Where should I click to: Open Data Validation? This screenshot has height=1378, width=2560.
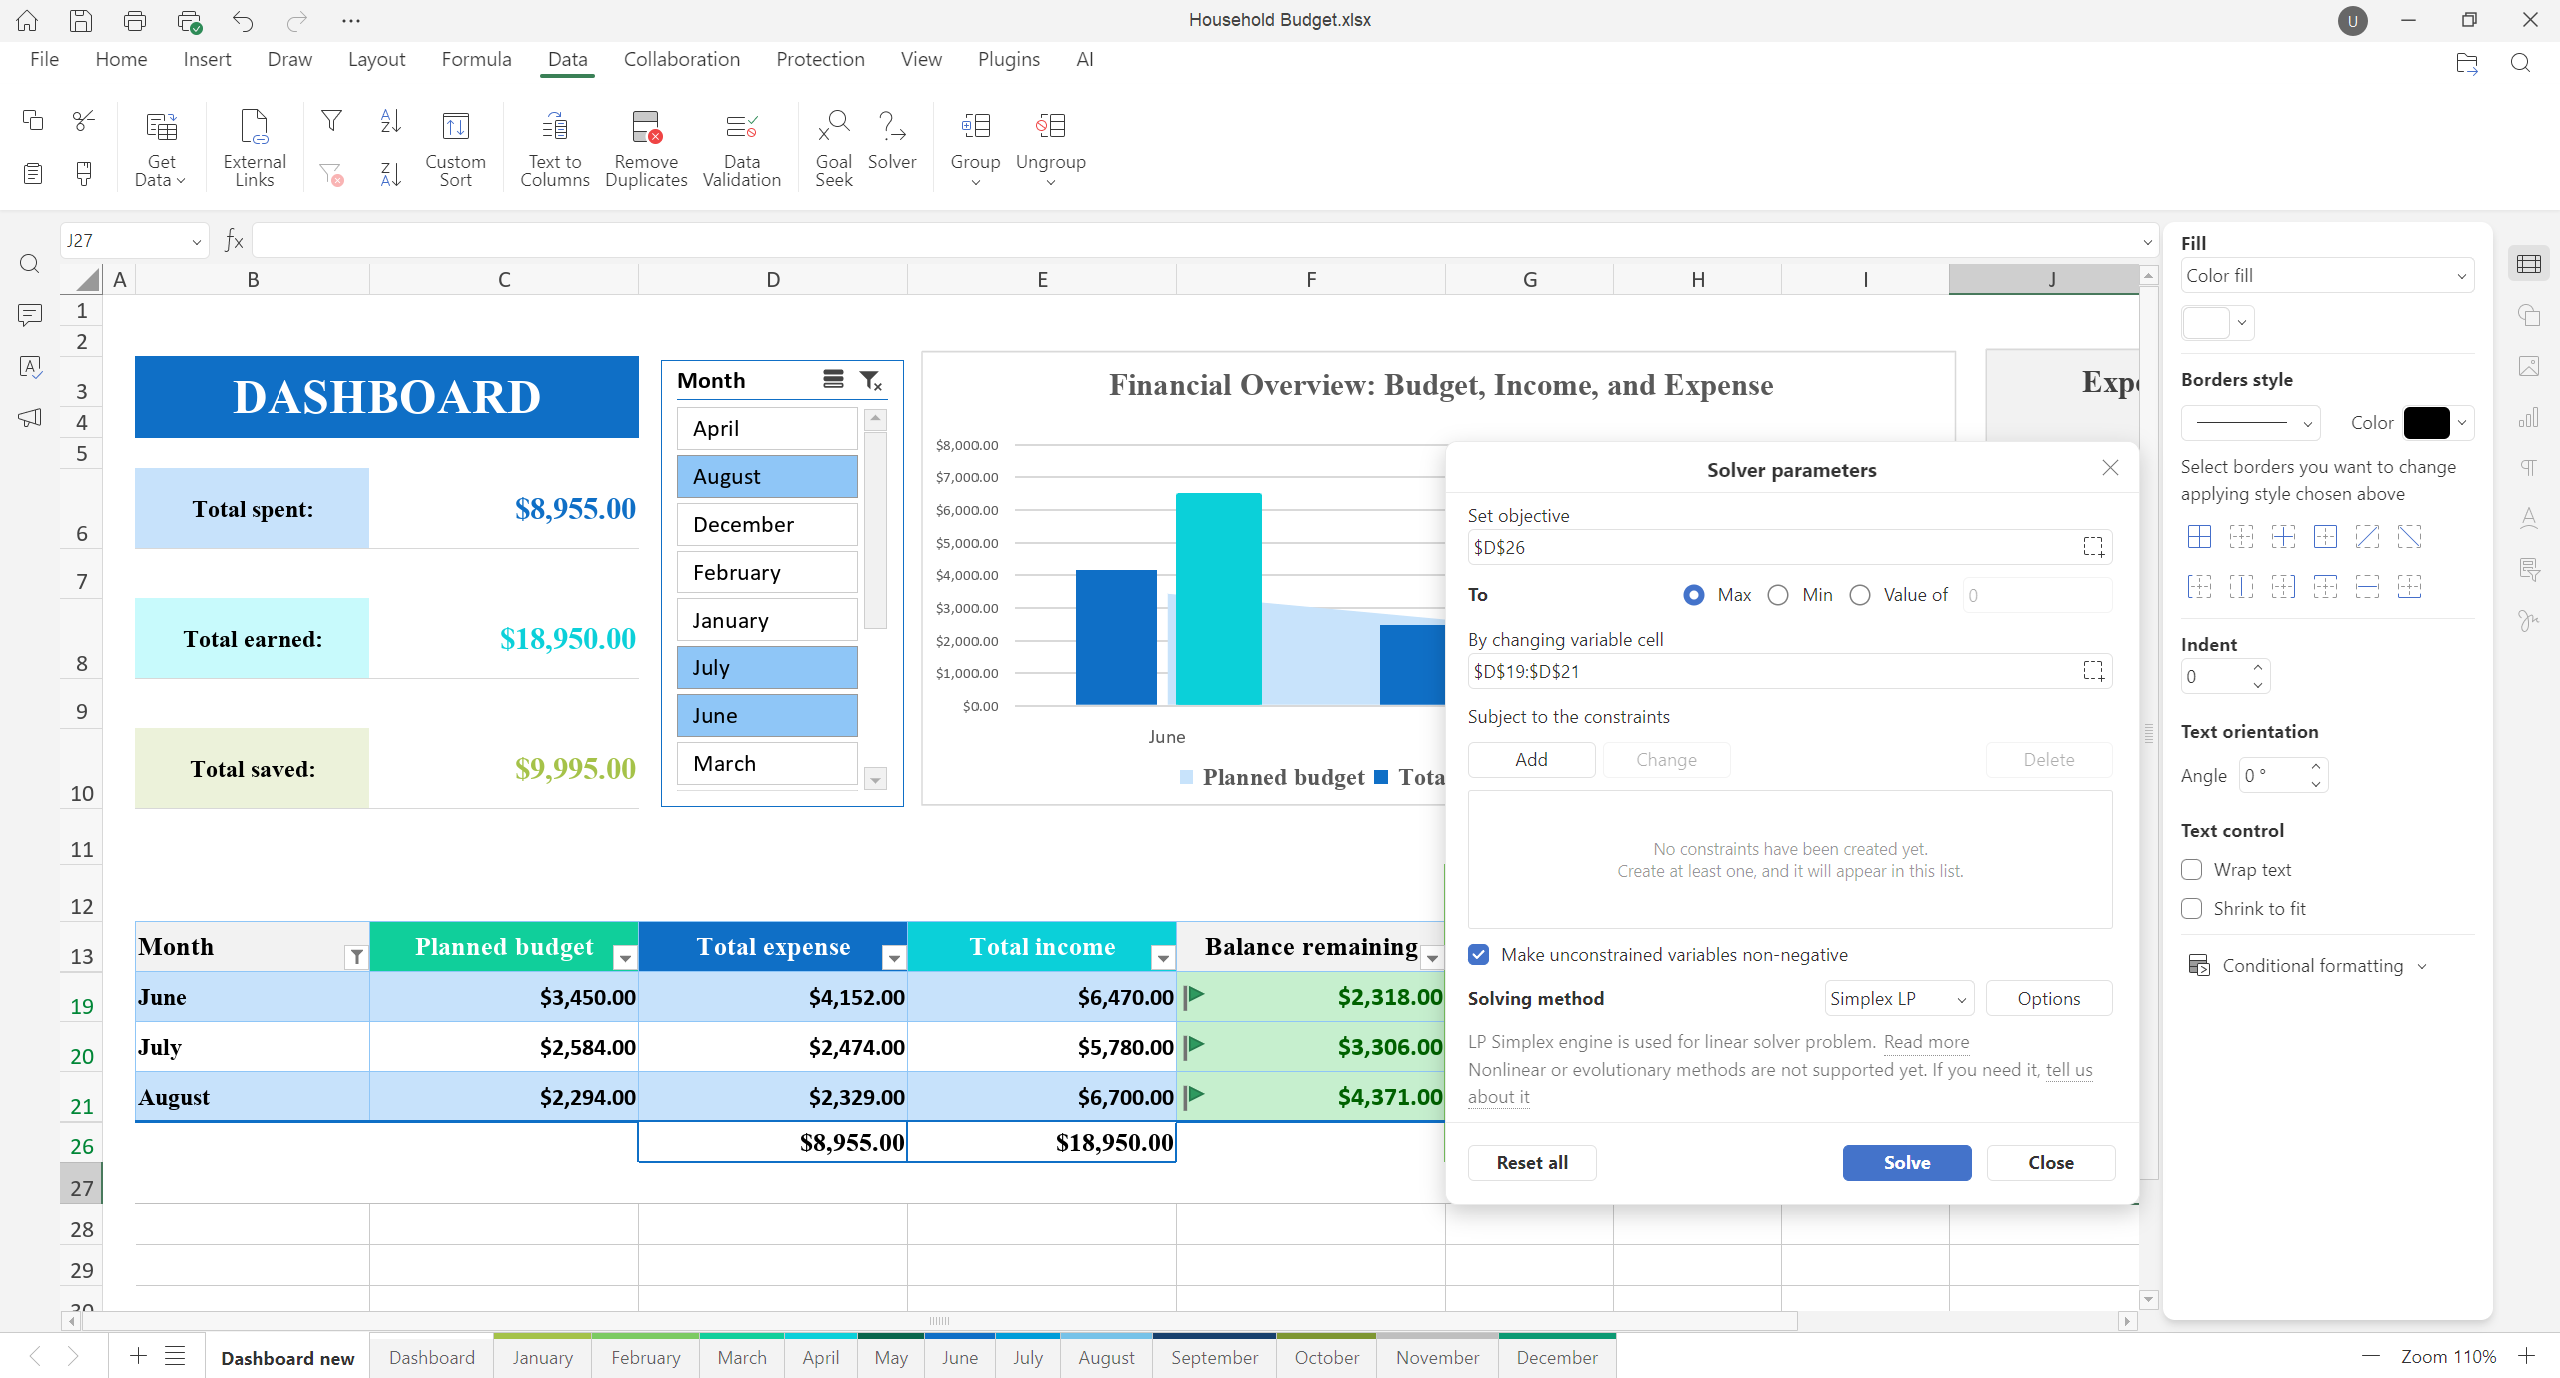(740, 147)
